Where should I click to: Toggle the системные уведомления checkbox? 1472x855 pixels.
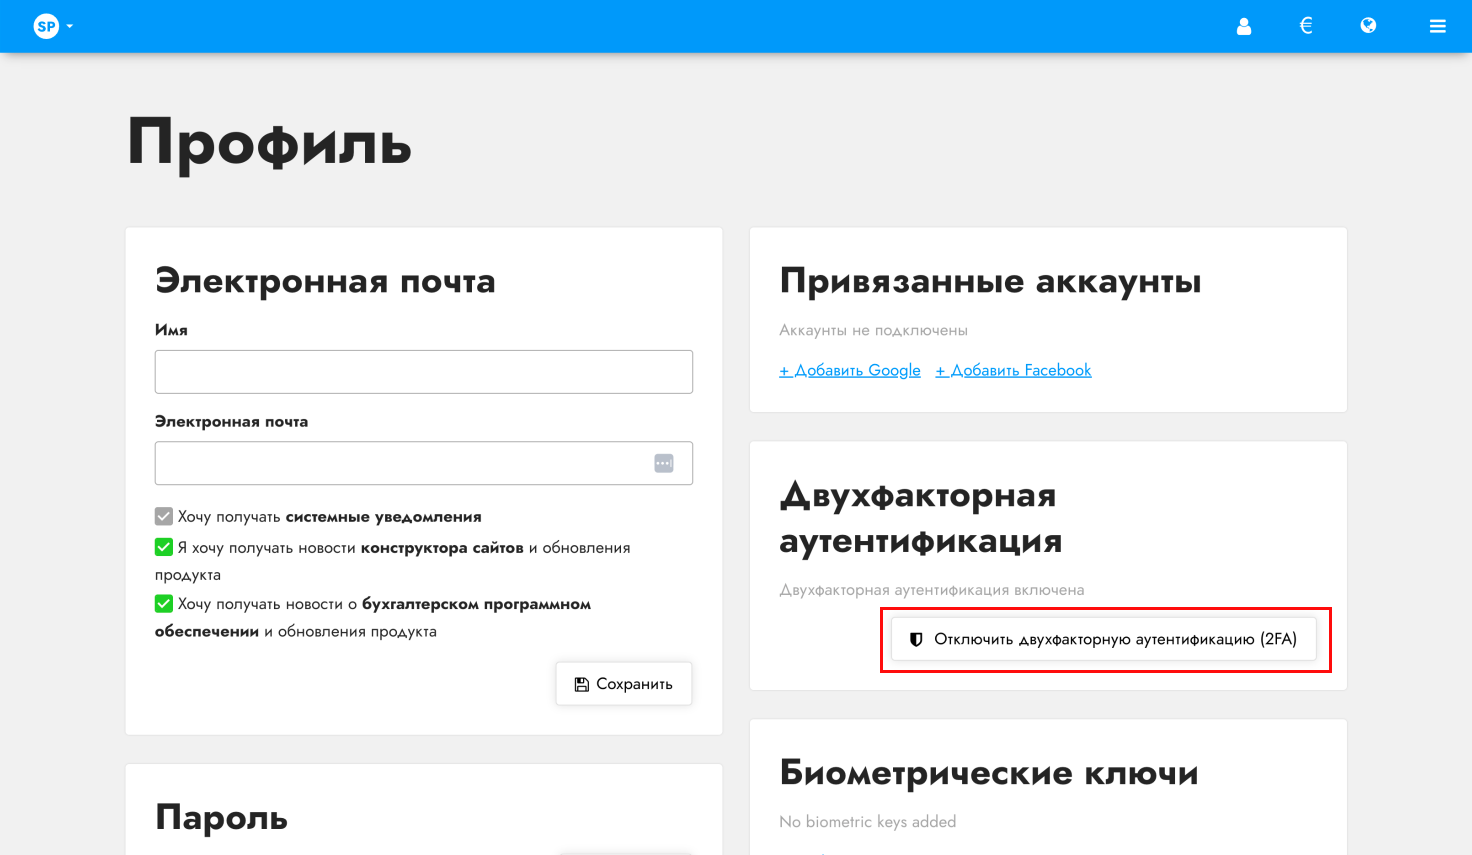tap(162, 516)
